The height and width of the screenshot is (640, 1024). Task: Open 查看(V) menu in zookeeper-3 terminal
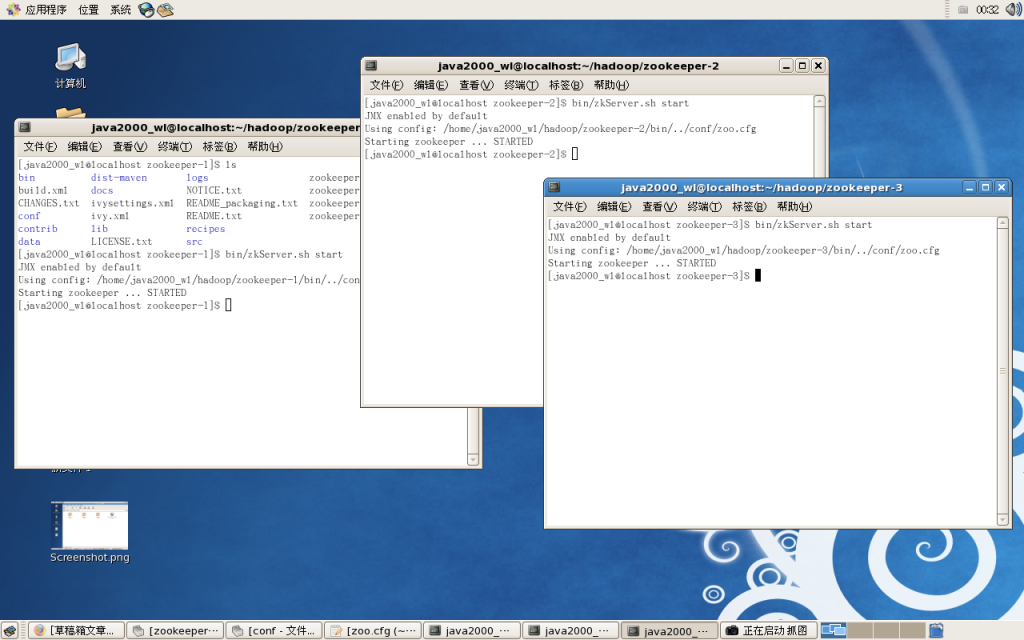pos(660,206)
